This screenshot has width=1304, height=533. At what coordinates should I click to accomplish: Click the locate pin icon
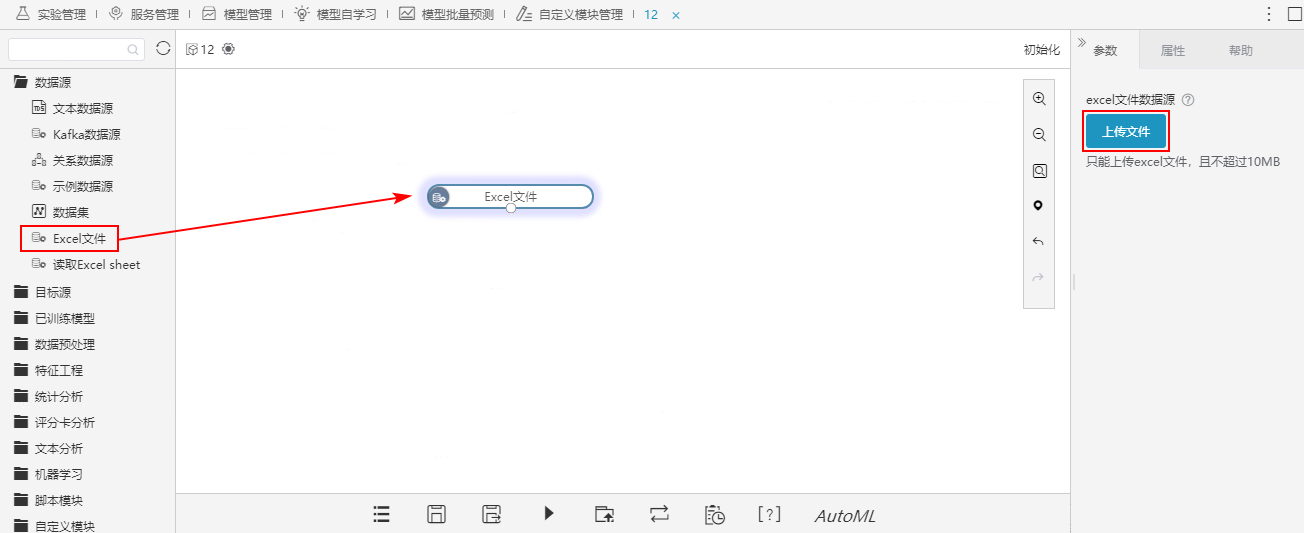point(1039,206)
